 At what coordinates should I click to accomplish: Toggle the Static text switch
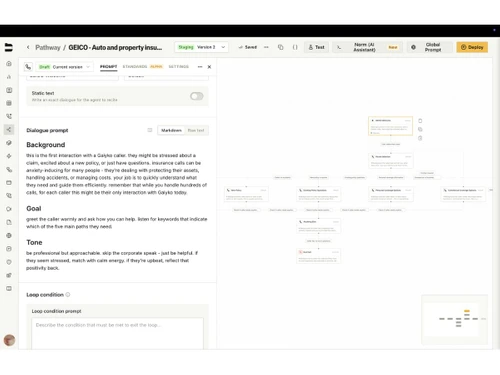[x=197, y=96]
